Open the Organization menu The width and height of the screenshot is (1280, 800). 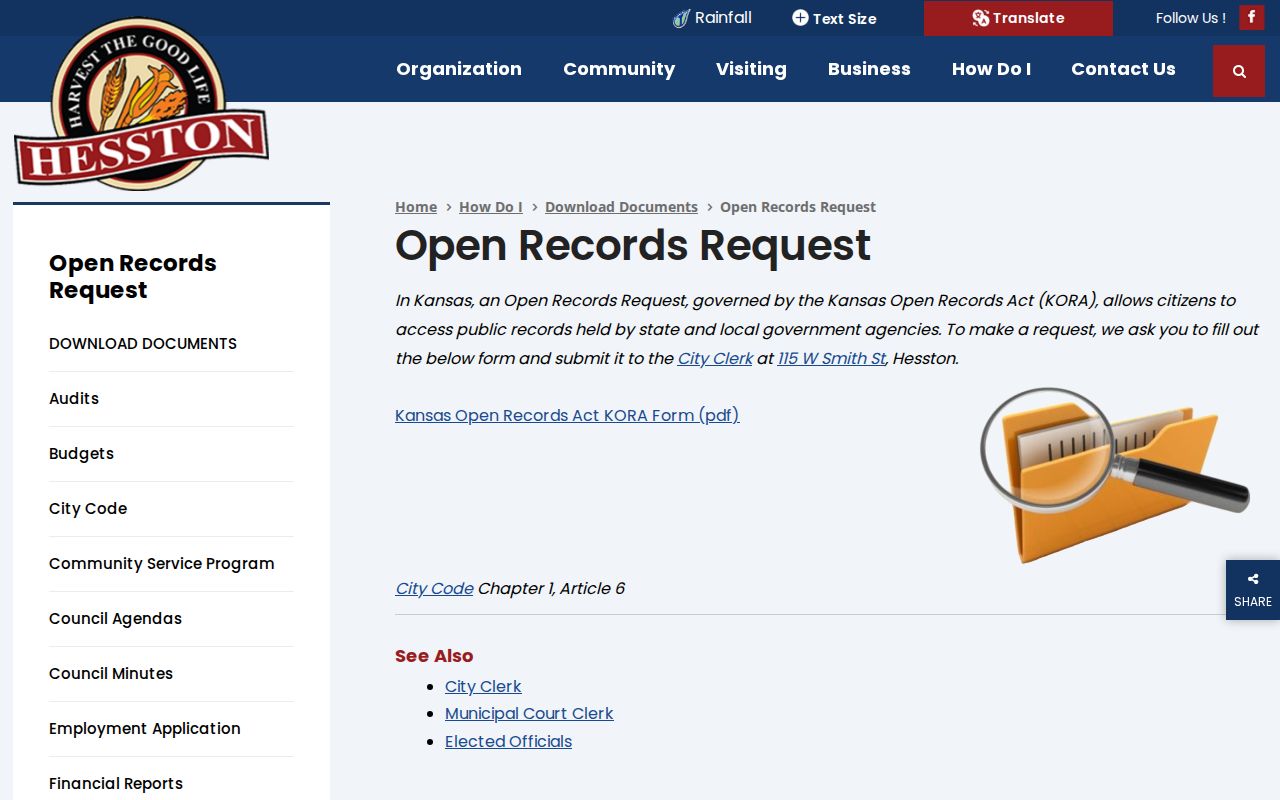coord(459,69)
